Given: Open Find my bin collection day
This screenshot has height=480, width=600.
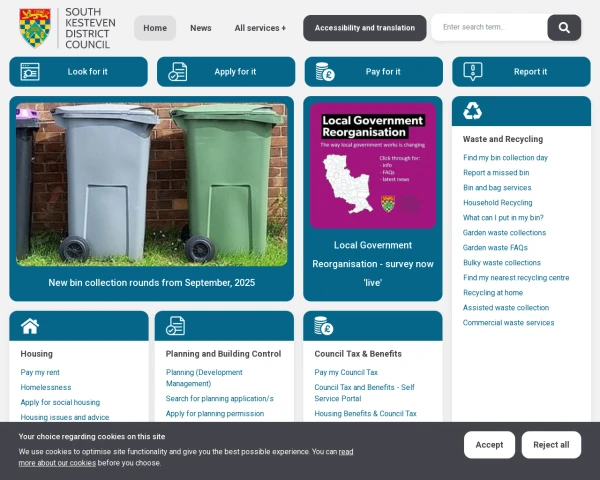Looking at the screenshot, I should (x=505, y=158).
